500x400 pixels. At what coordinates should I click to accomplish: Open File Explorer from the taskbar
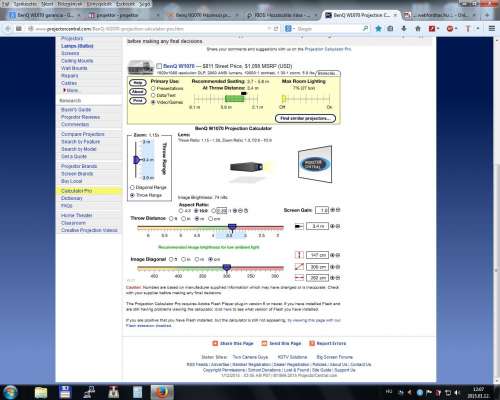pos(41,392)
